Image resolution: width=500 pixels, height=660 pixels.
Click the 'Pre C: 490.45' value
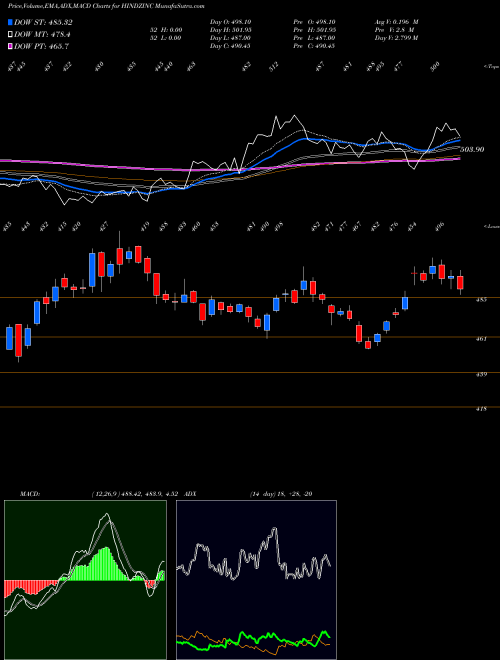coord(314,46)
